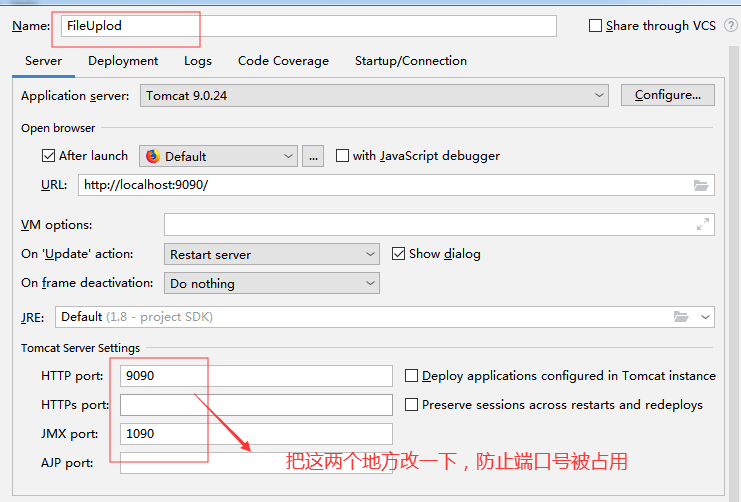The image size is (741, 502).
Task: Click the URL input field
Action: (x=396, y=185)
